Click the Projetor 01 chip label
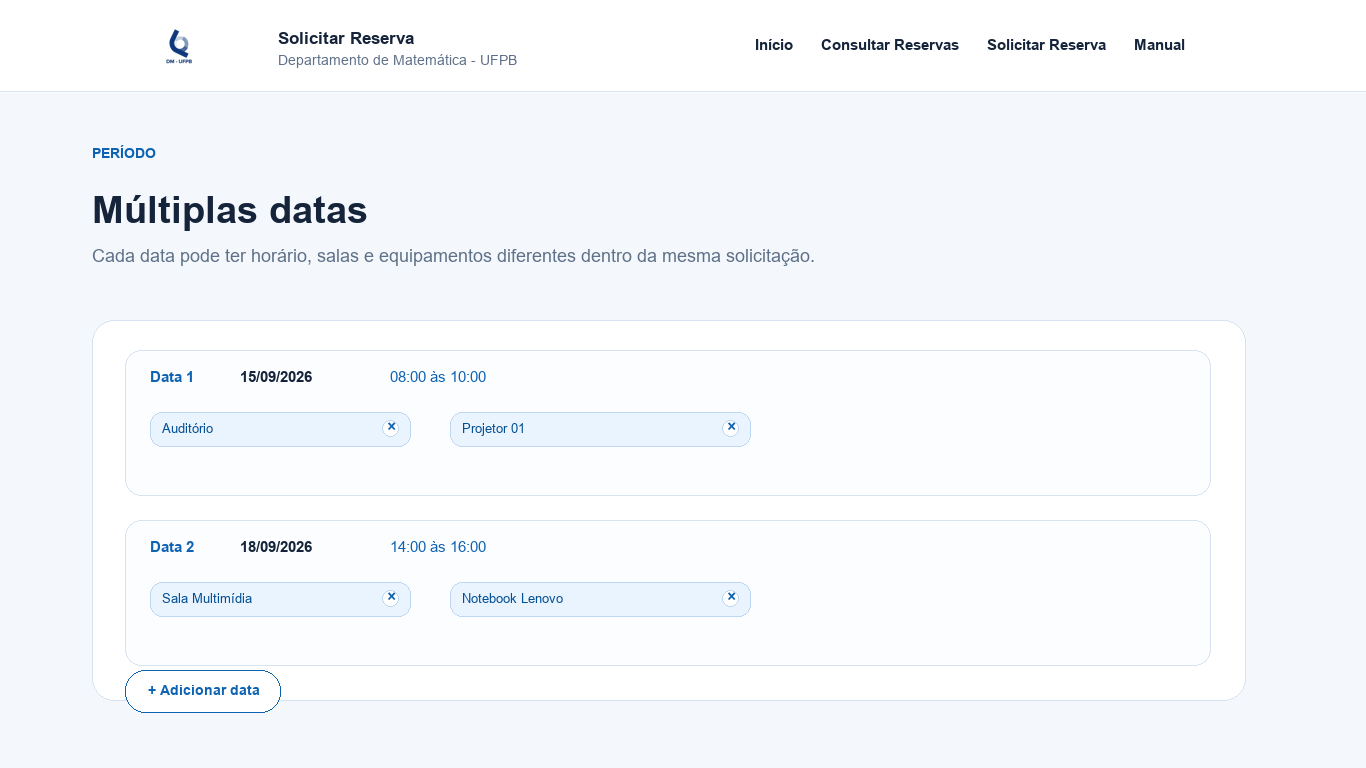The image size is (1366, 768). coord(493,429)
